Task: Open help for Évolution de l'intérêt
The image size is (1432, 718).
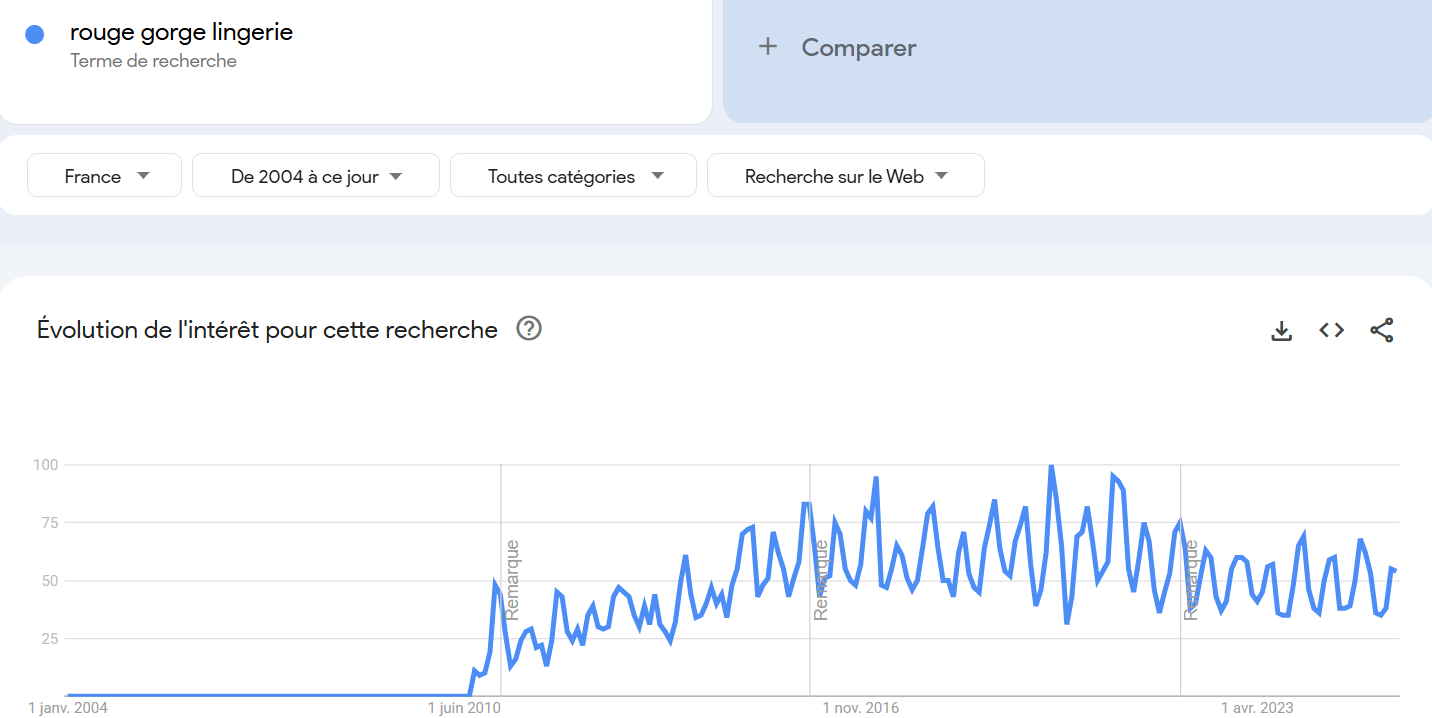Action: (529, 329)
